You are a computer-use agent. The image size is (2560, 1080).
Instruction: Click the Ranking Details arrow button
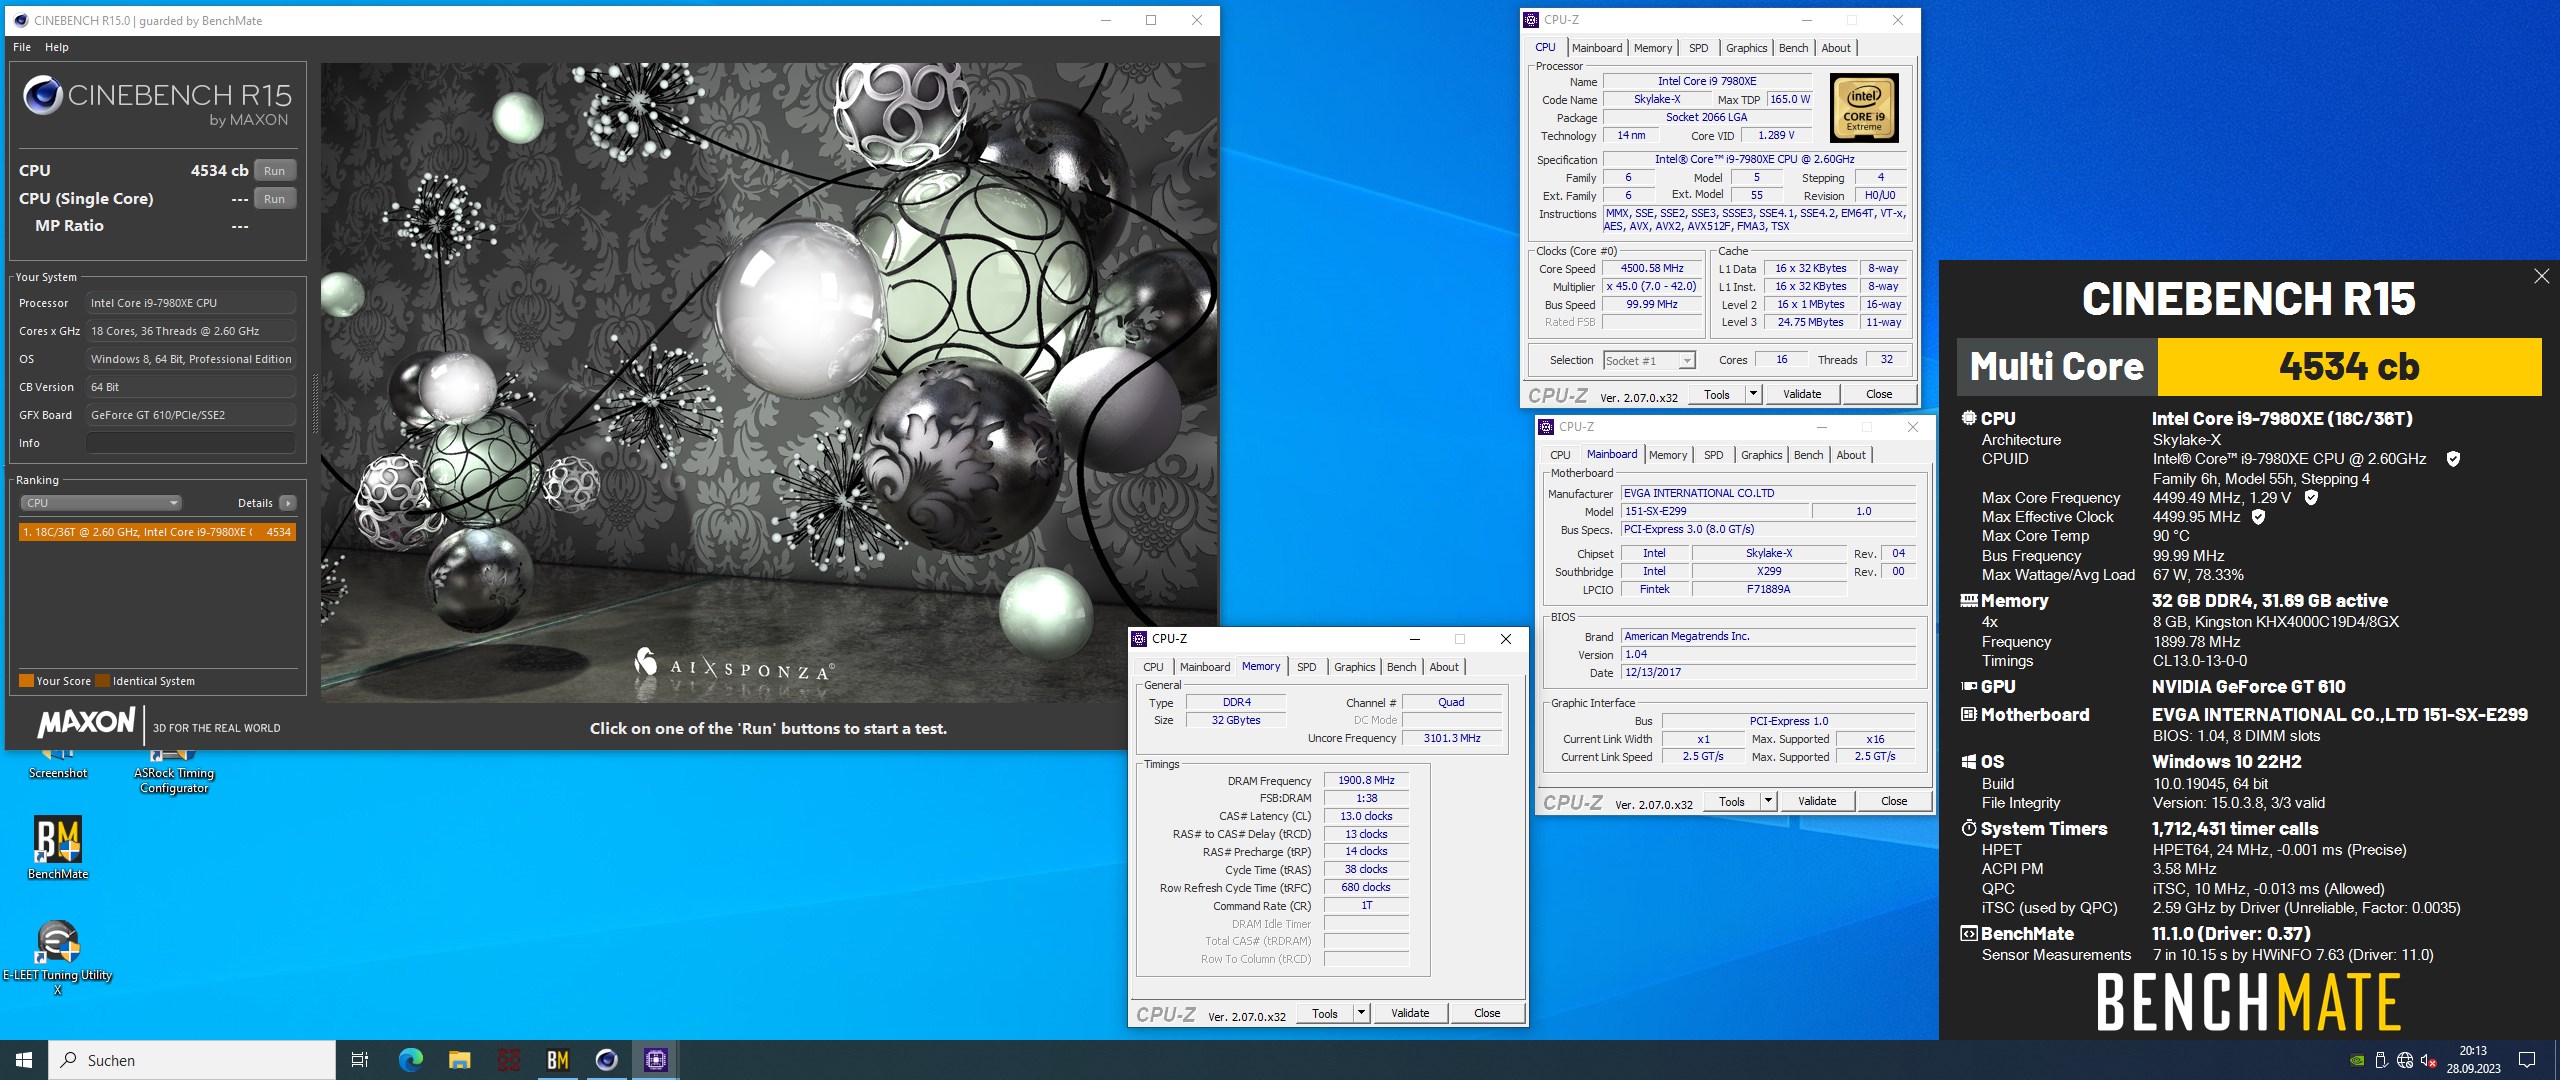[x=288, y=503]
